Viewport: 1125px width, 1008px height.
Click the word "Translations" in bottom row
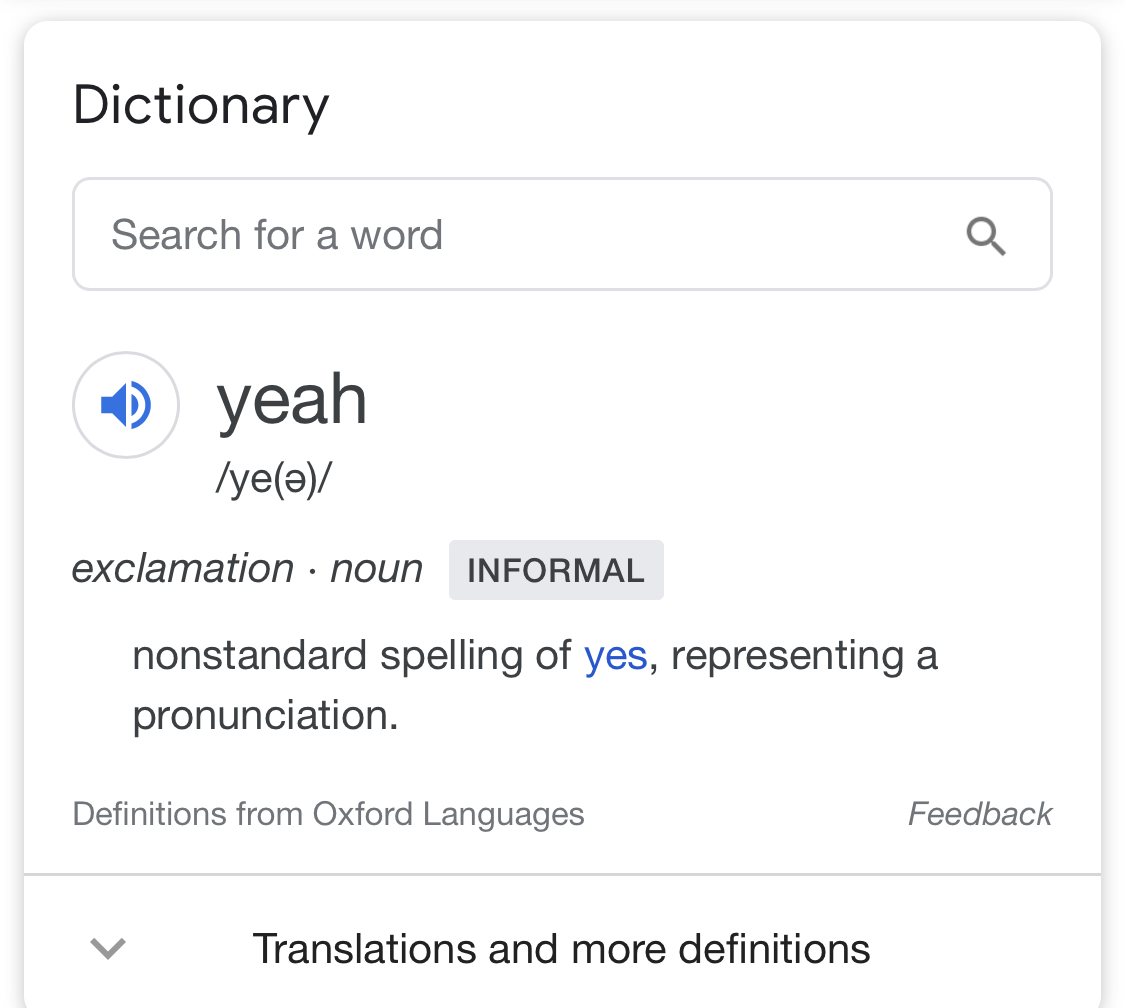pos(364,948)
